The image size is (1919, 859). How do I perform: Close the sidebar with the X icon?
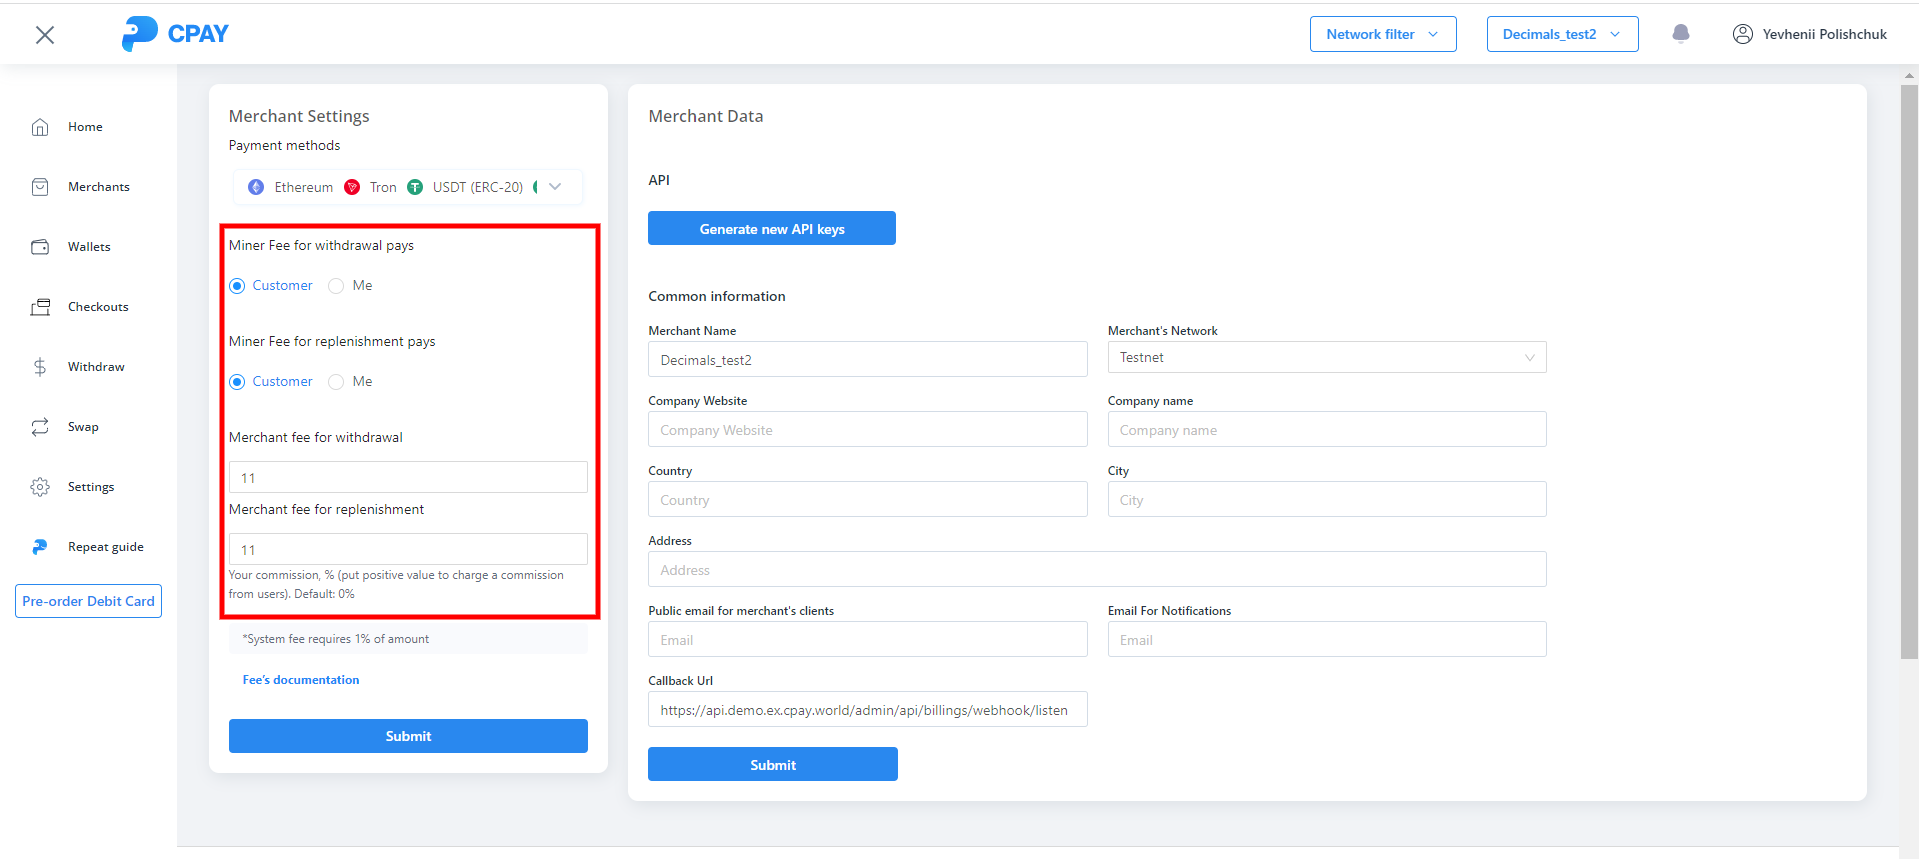pos(45,35)
